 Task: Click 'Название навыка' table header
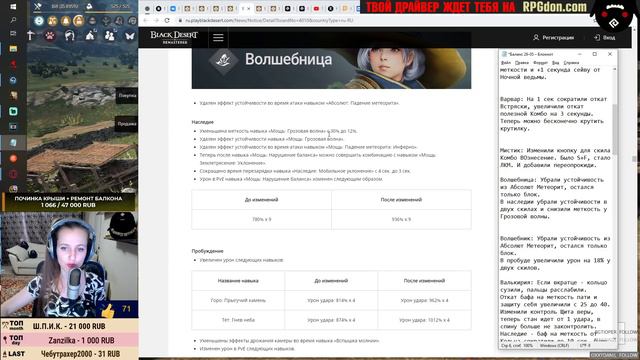click(238, 281)
